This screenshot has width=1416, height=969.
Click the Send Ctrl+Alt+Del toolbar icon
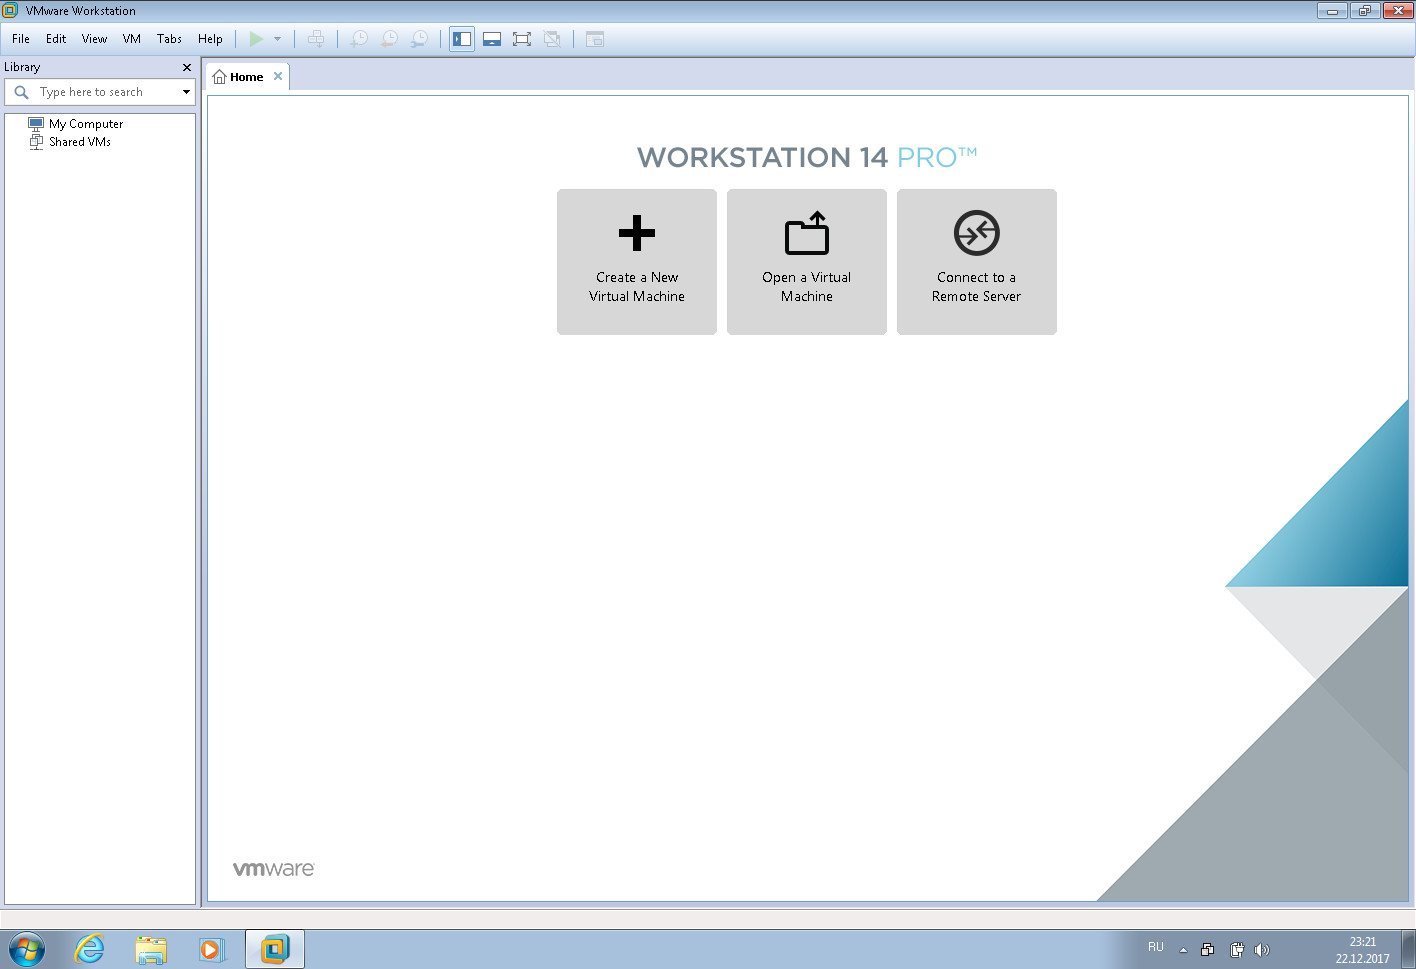tap(316, 39)
